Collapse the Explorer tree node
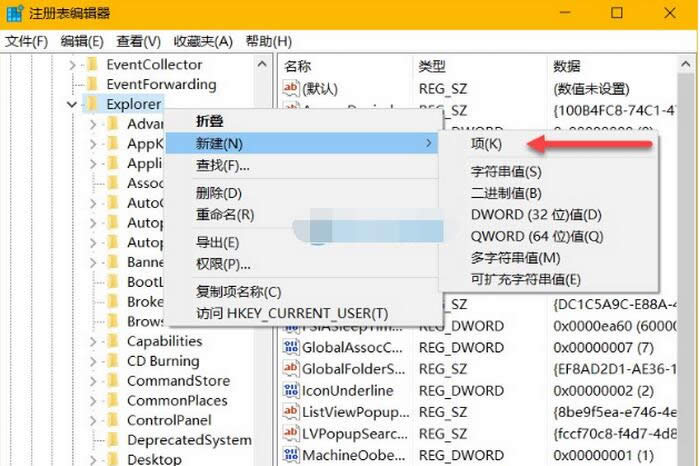 pyautogui.click(x=72, y=104)
